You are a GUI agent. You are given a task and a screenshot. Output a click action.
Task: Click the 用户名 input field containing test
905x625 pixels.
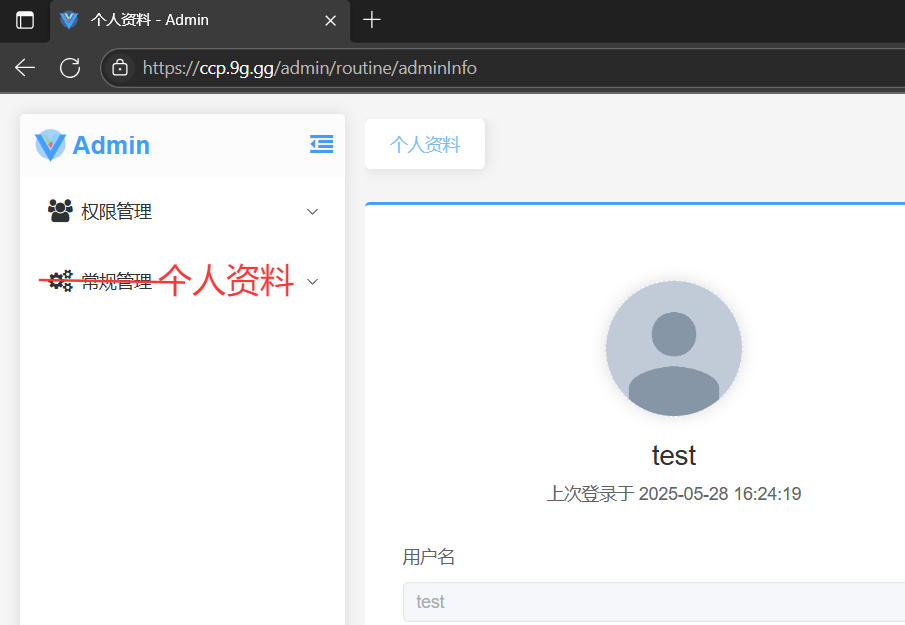pyautogui.click(x=654, y=602)
